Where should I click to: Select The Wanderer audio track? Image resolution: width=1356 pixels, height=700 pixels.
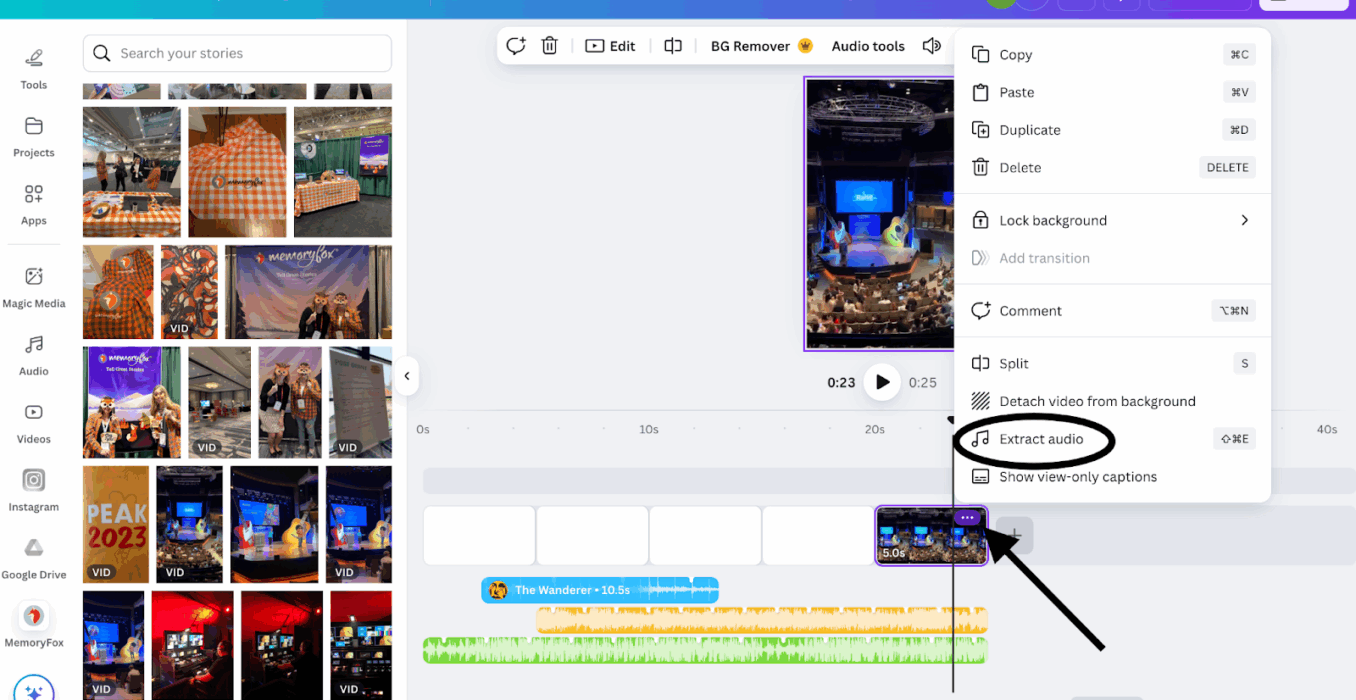(599, 590)
